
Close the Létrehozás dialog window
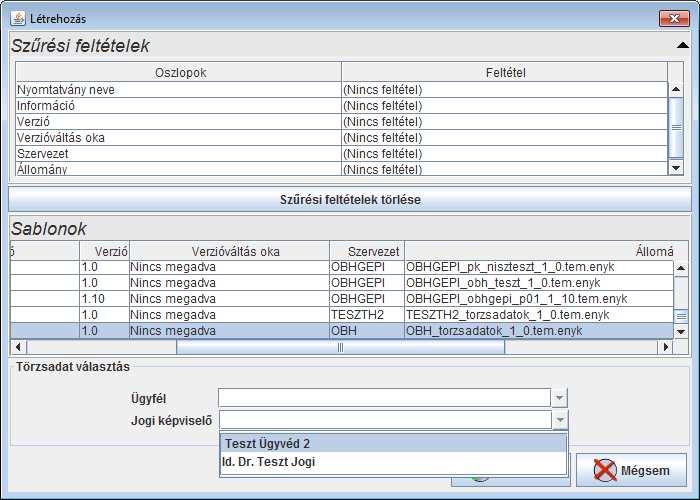point(674,18)
